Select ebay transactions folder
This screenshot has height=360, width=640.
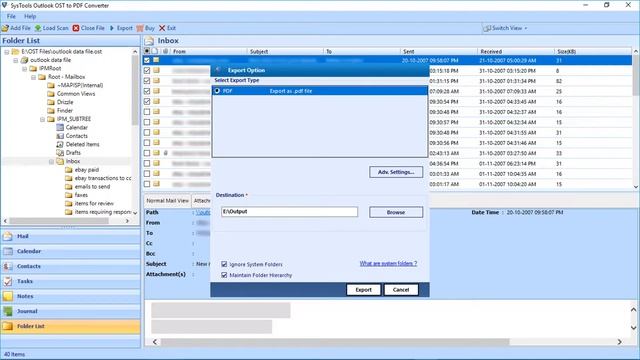pos(98,178)
